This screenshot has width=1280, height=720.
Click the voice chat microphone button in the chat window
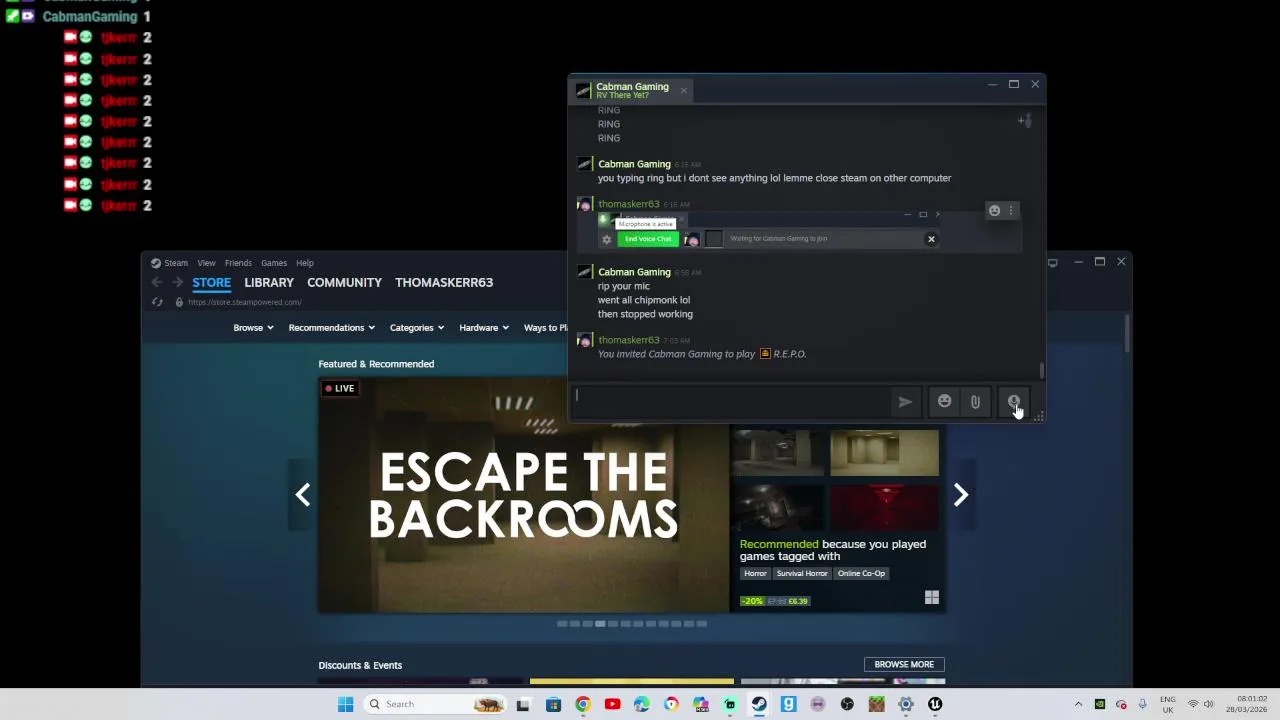click(x=1014, y=402)
